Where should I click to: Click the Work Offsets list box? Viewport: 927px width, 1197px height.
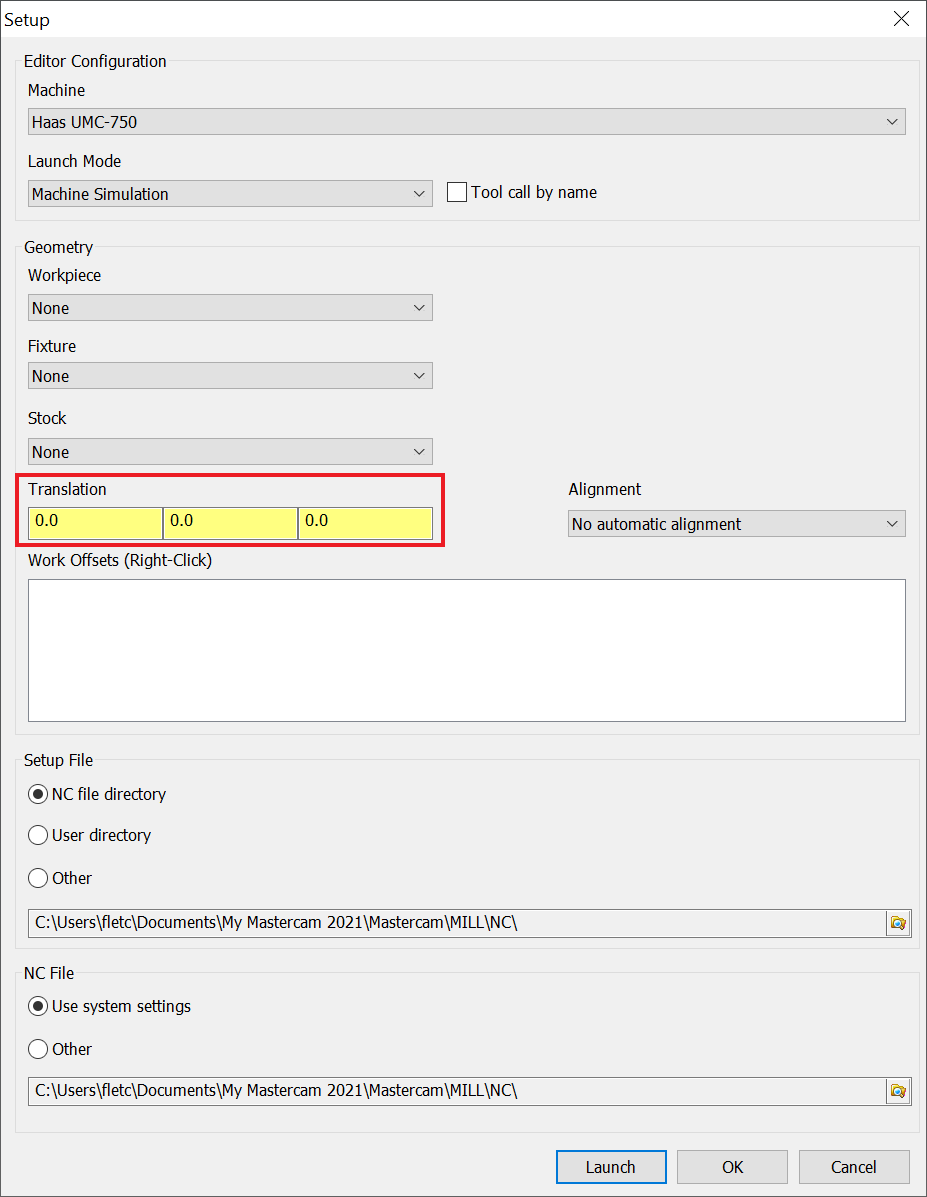pos(467,650)
